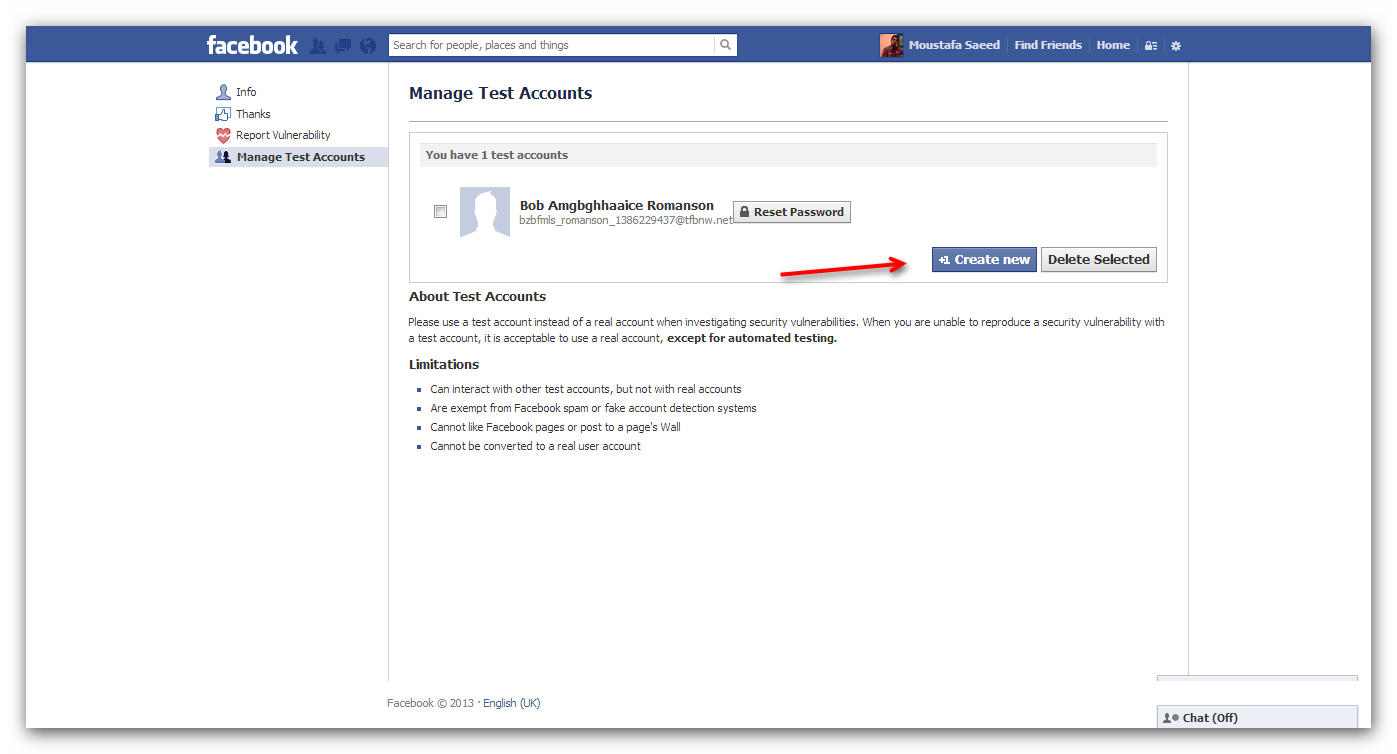
Task: Reset password for Bob Romanson
Action: [792, 212]
